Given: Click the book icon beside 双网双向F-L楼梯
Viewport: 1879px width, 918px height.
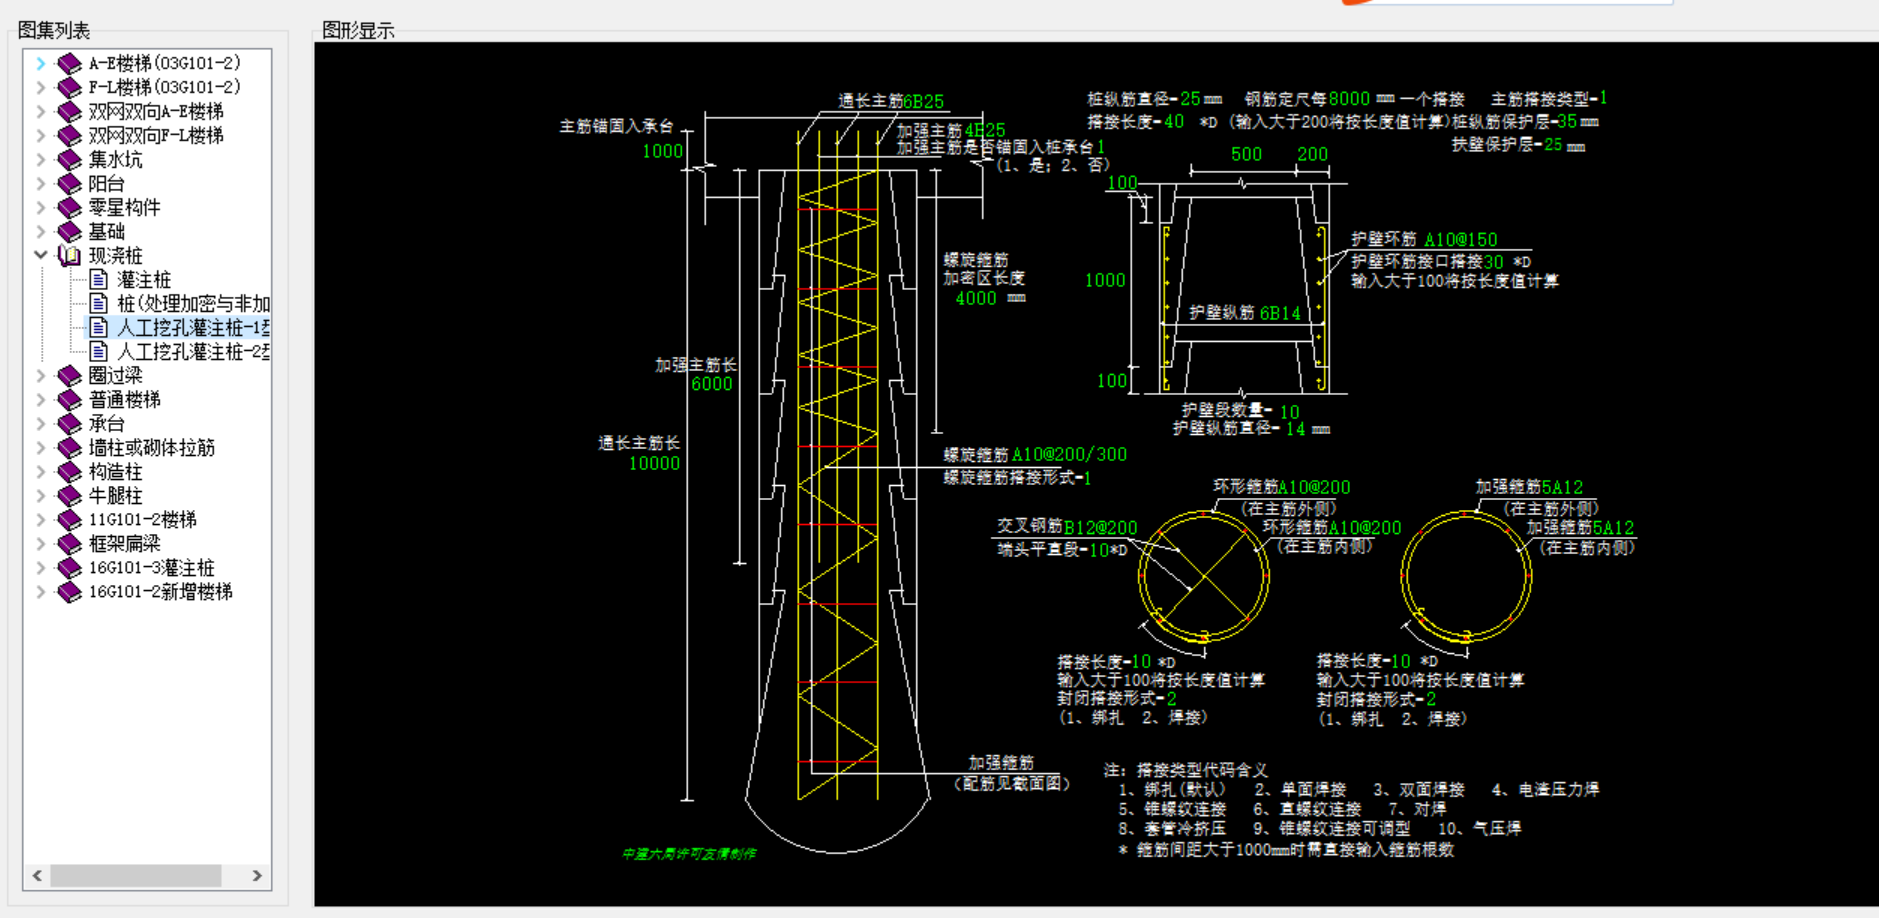Looking at the screenshot, I should pyautogui.click(x=69, y=135).
